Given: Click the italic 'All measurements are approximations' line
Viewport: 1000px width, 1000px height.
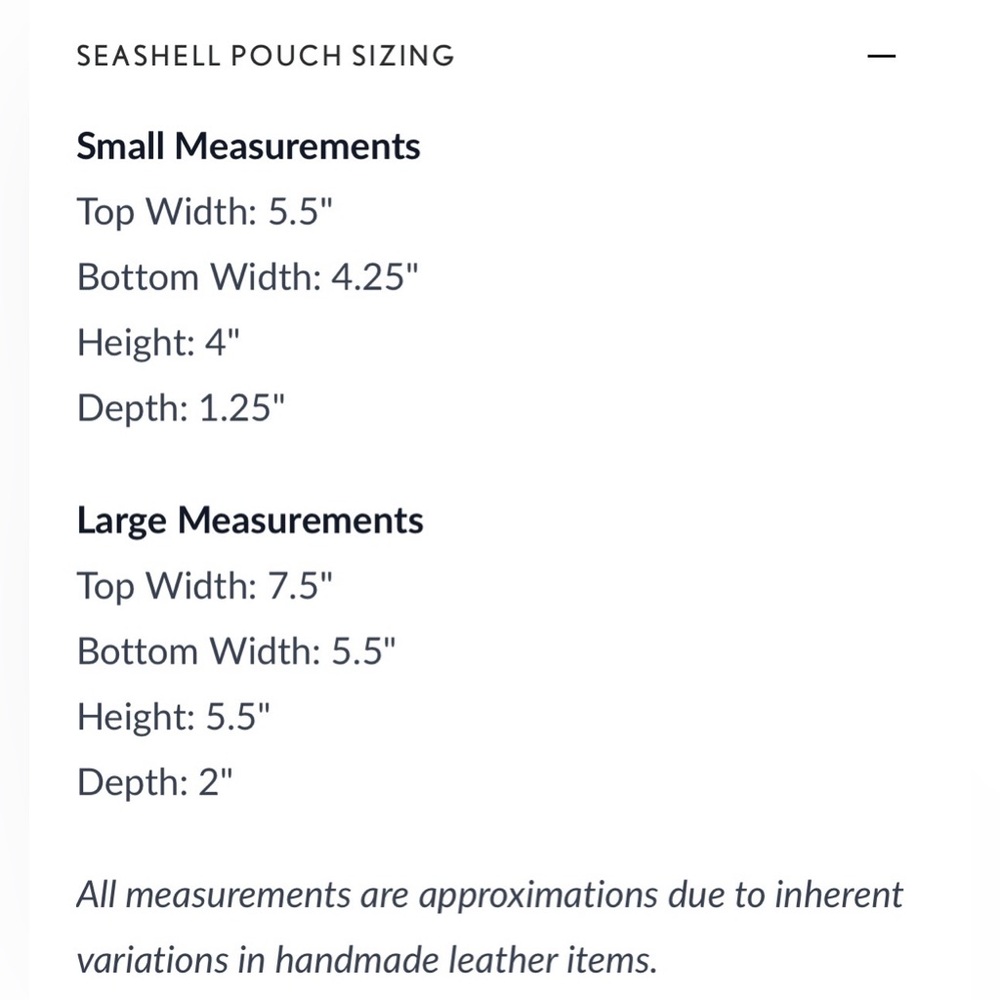Looking at the screenshot, I should click(x=490, y=895).
